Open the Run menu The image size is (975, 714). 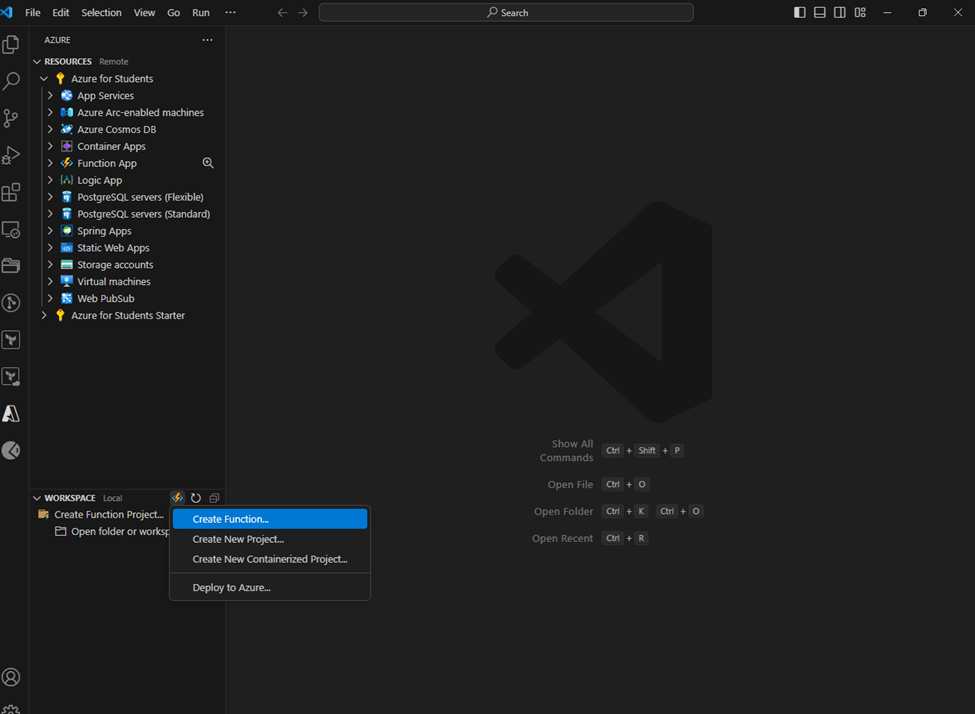tap(201, 12)
